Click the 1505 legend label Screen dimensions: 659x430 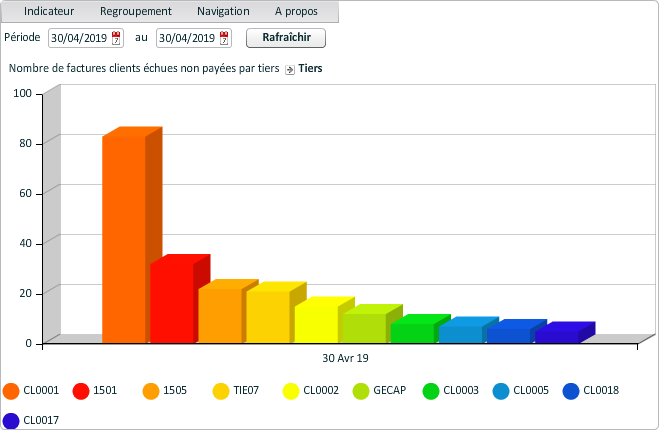click(175, 390)
